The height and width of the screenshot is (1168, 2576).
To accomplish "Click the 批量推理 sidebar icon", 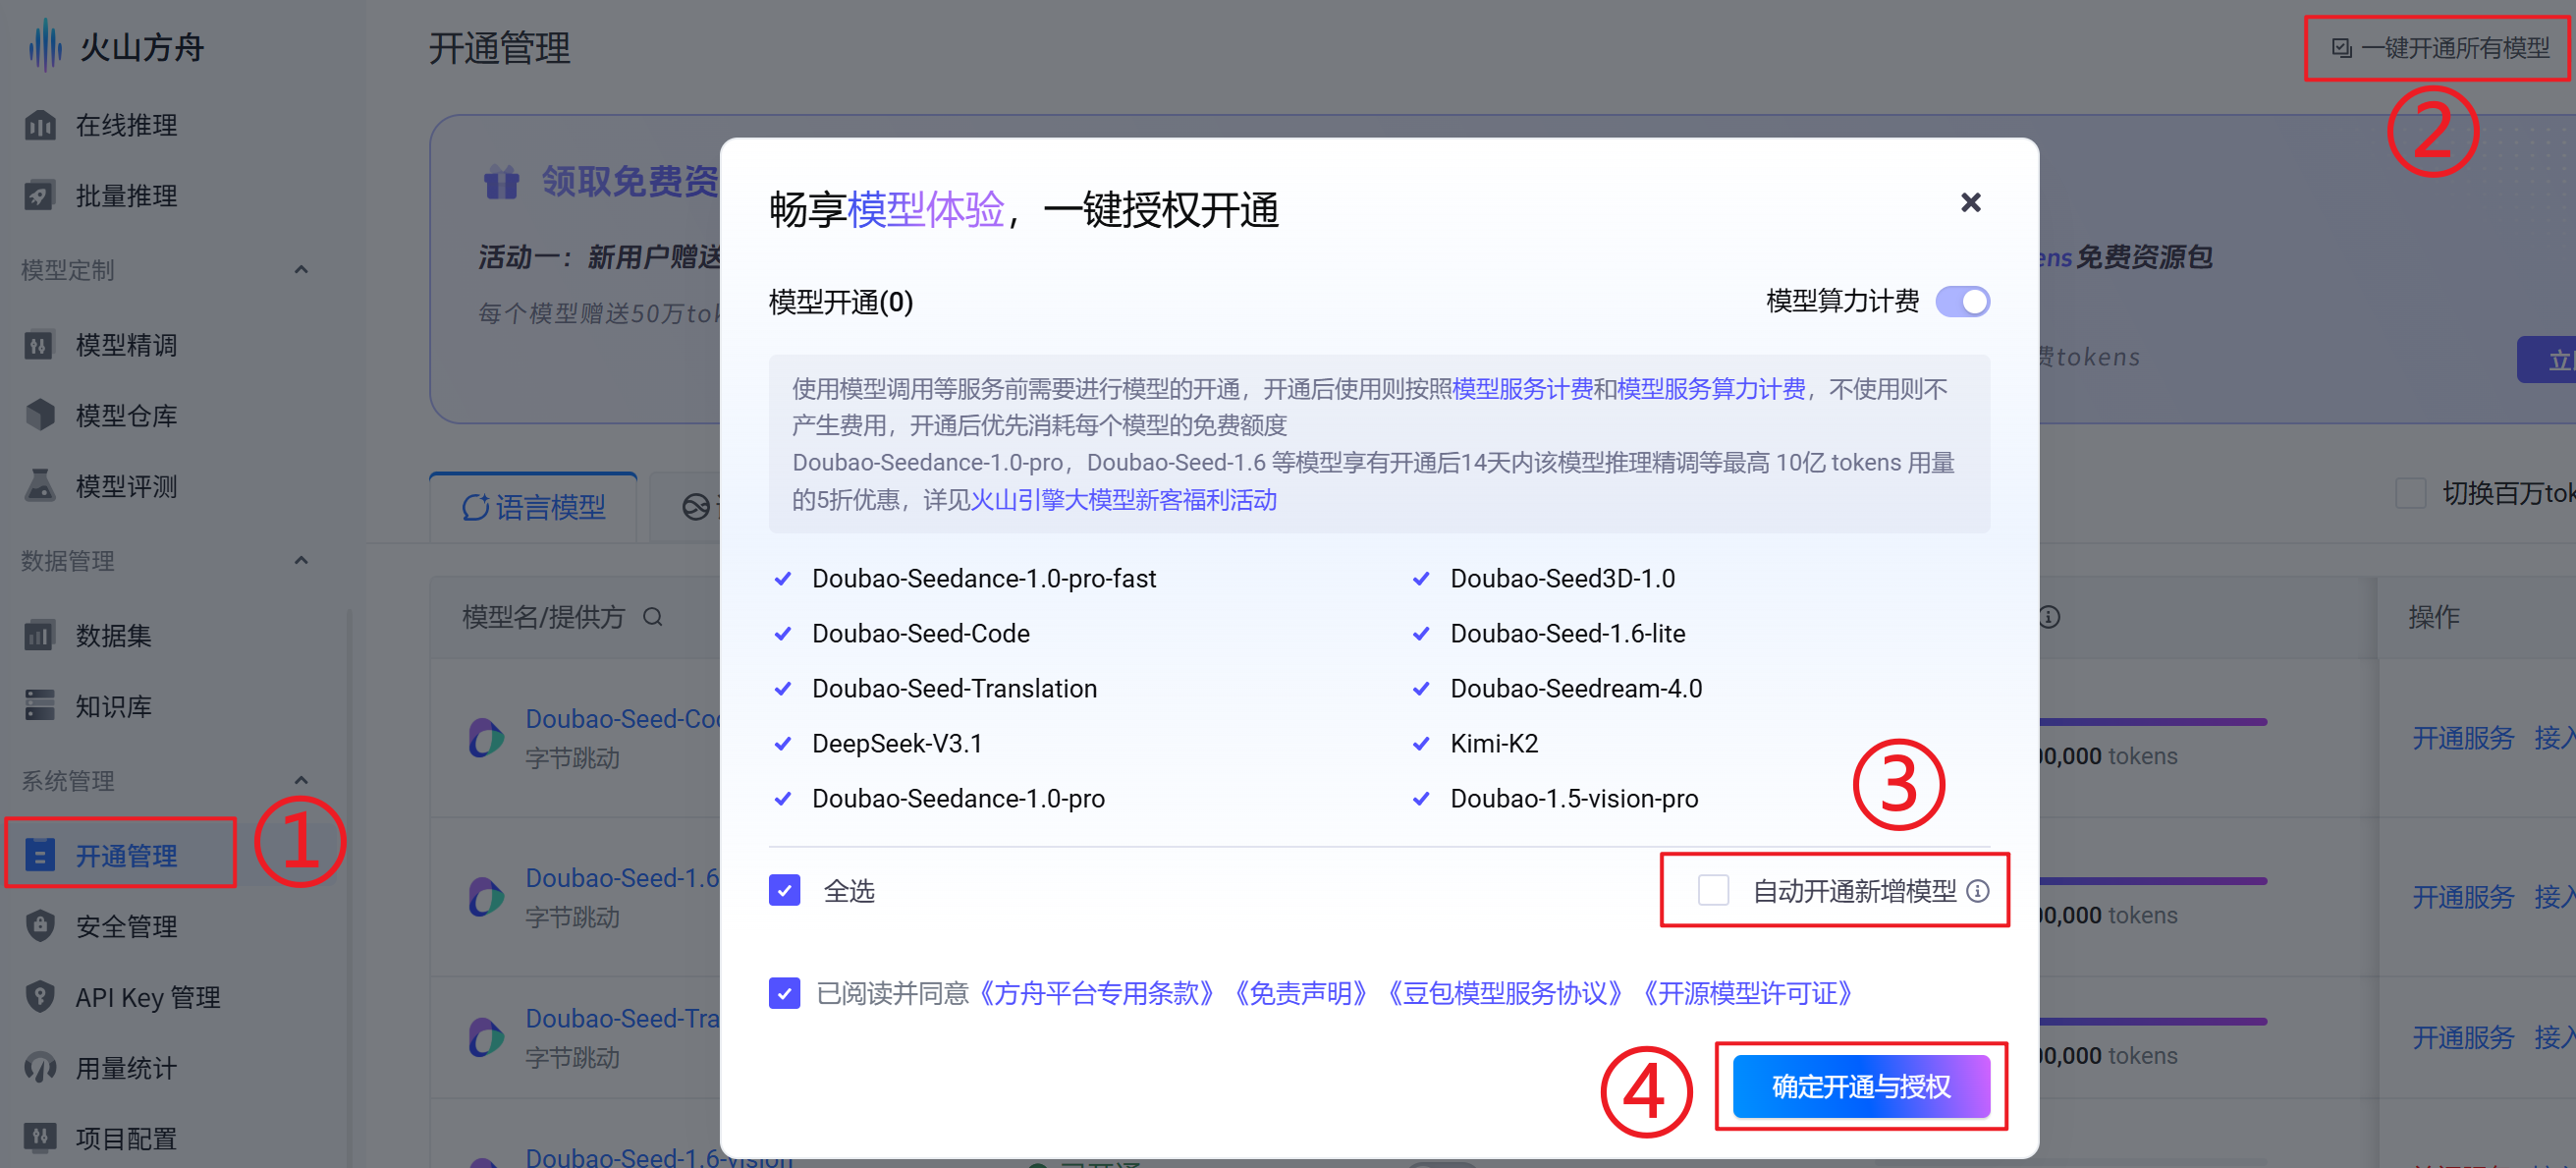I will click(x=40, y=196).
